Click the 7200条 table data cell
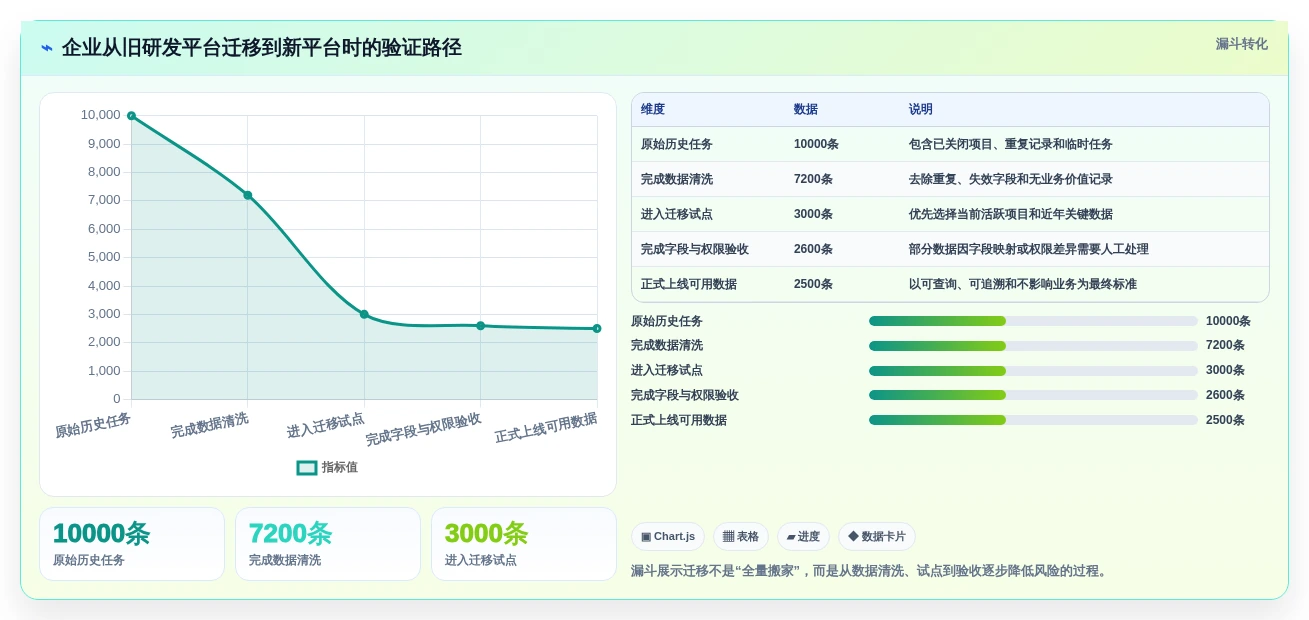This screenshot has height=620, width=1309. point(813,179)
